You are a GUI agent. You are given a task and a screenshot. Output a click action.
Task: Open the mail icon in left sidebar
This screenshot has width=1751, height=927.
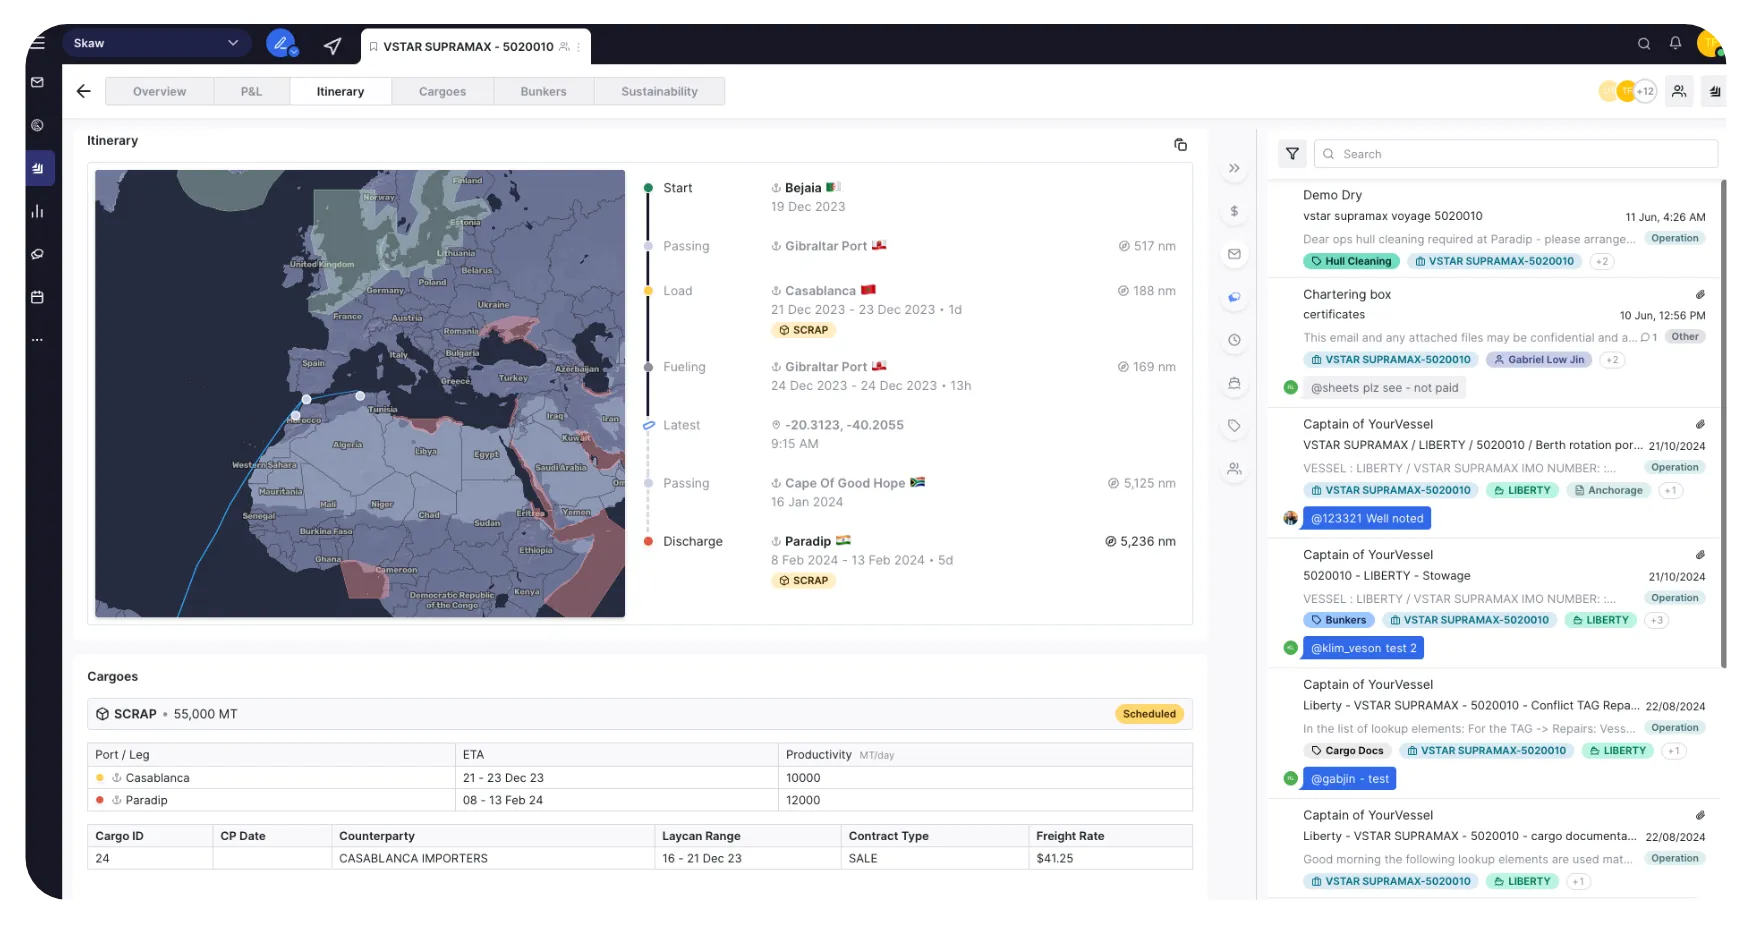[38, 82]
